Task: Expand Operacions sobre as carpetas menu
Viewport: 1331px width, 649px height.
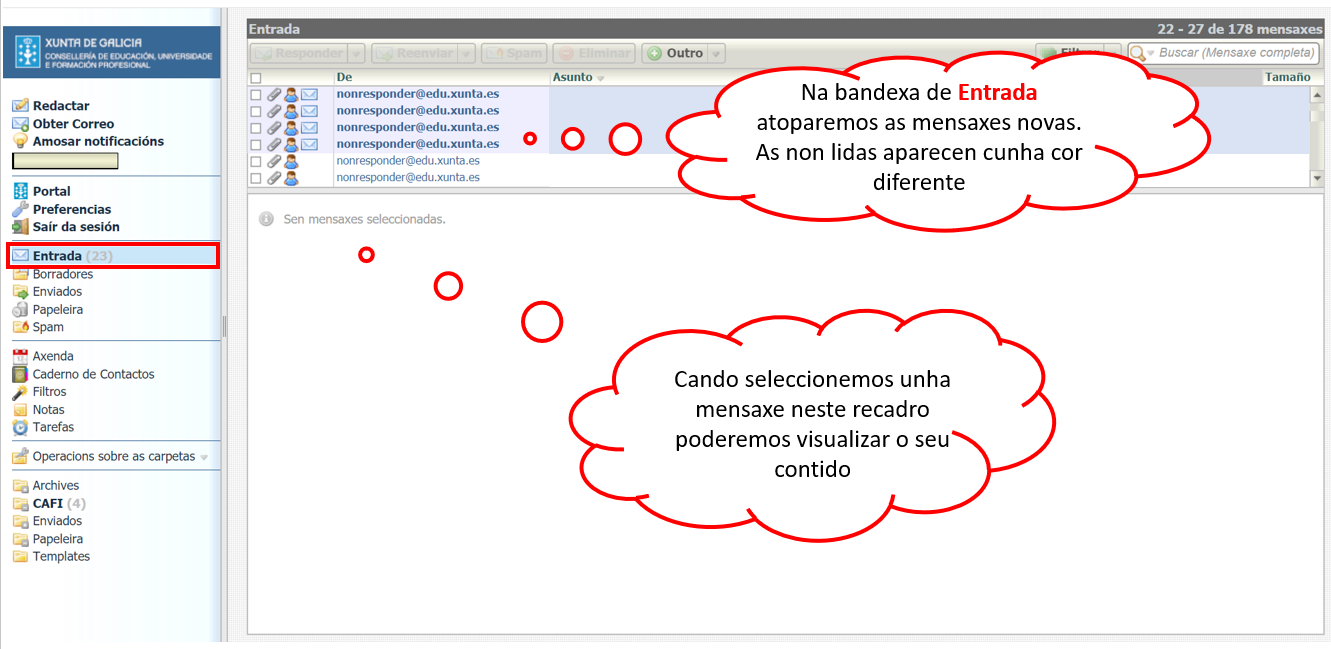Action: [205, 457]
